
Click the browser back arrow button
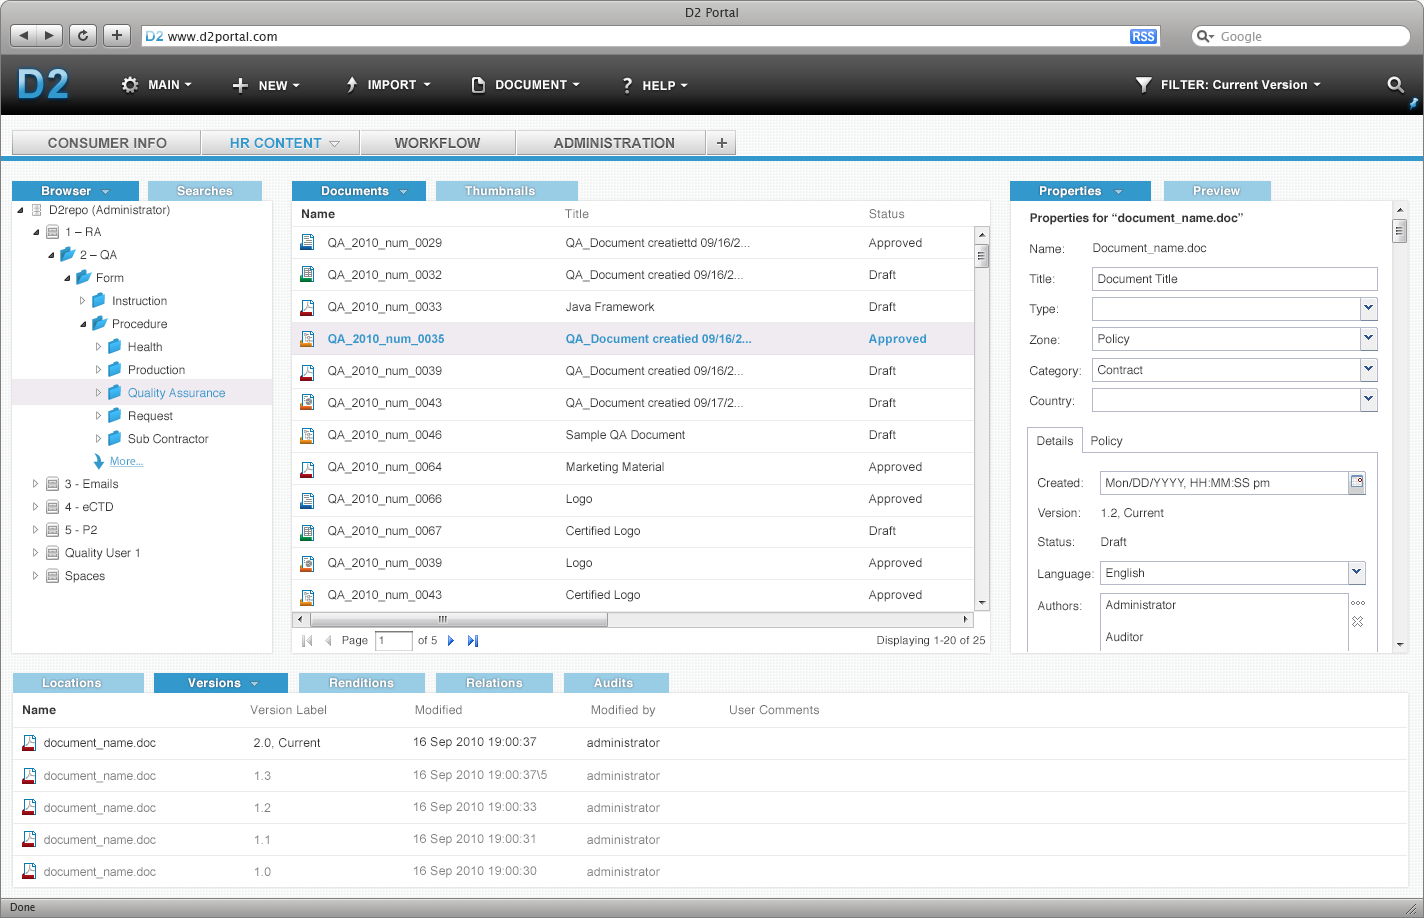(23, 35)
